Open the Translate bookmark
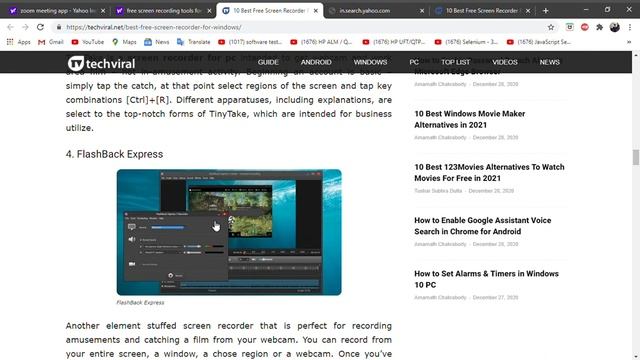The width and height of the screenshot is (640, 360). [x=193, y=42]
